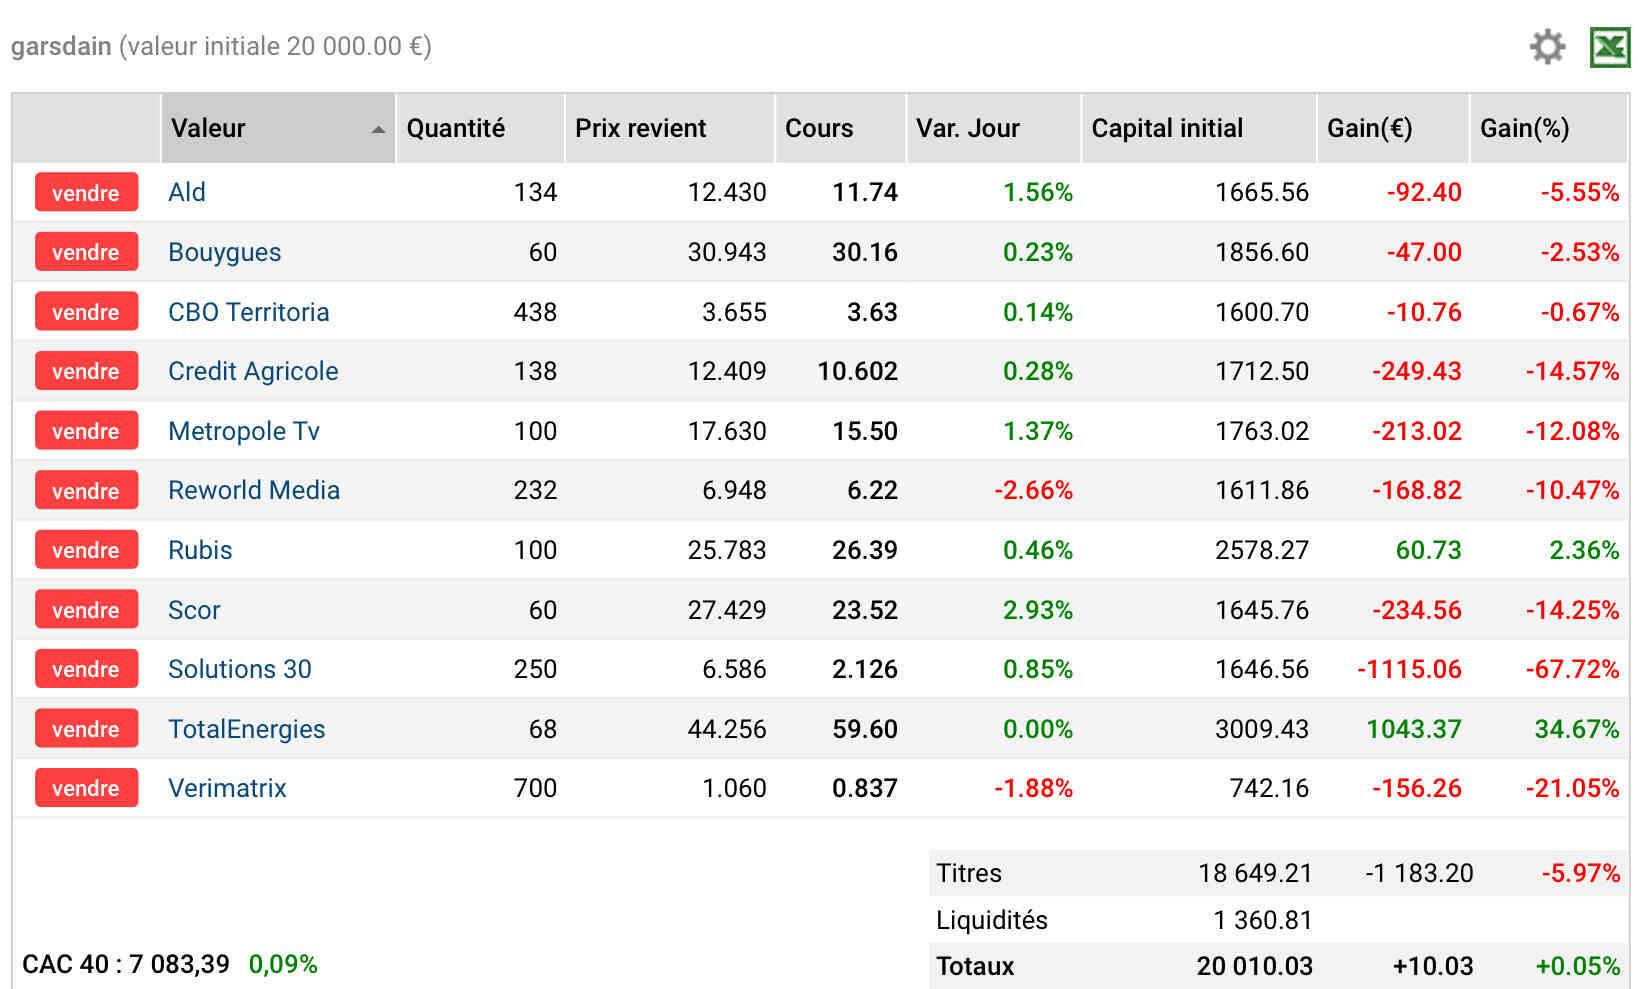
Task: Open the Verimatrix stock link
Action: pos(227,788)
